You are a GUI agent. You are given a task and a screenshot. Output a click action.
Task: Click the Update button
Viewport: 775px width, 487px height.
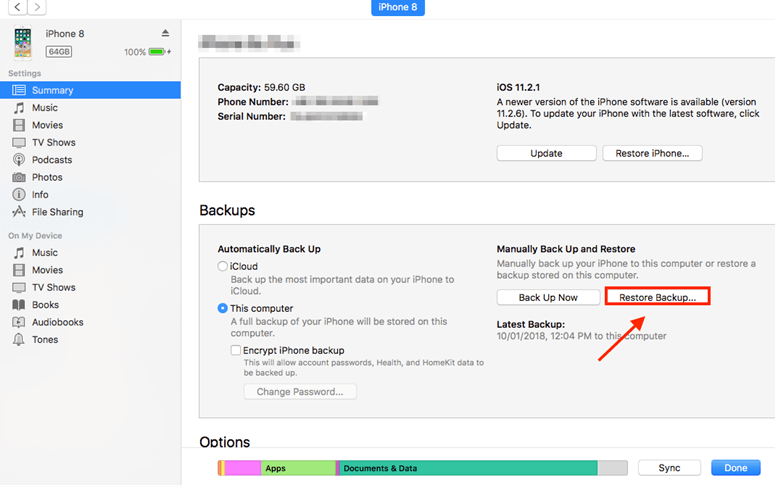pos(546,153)
